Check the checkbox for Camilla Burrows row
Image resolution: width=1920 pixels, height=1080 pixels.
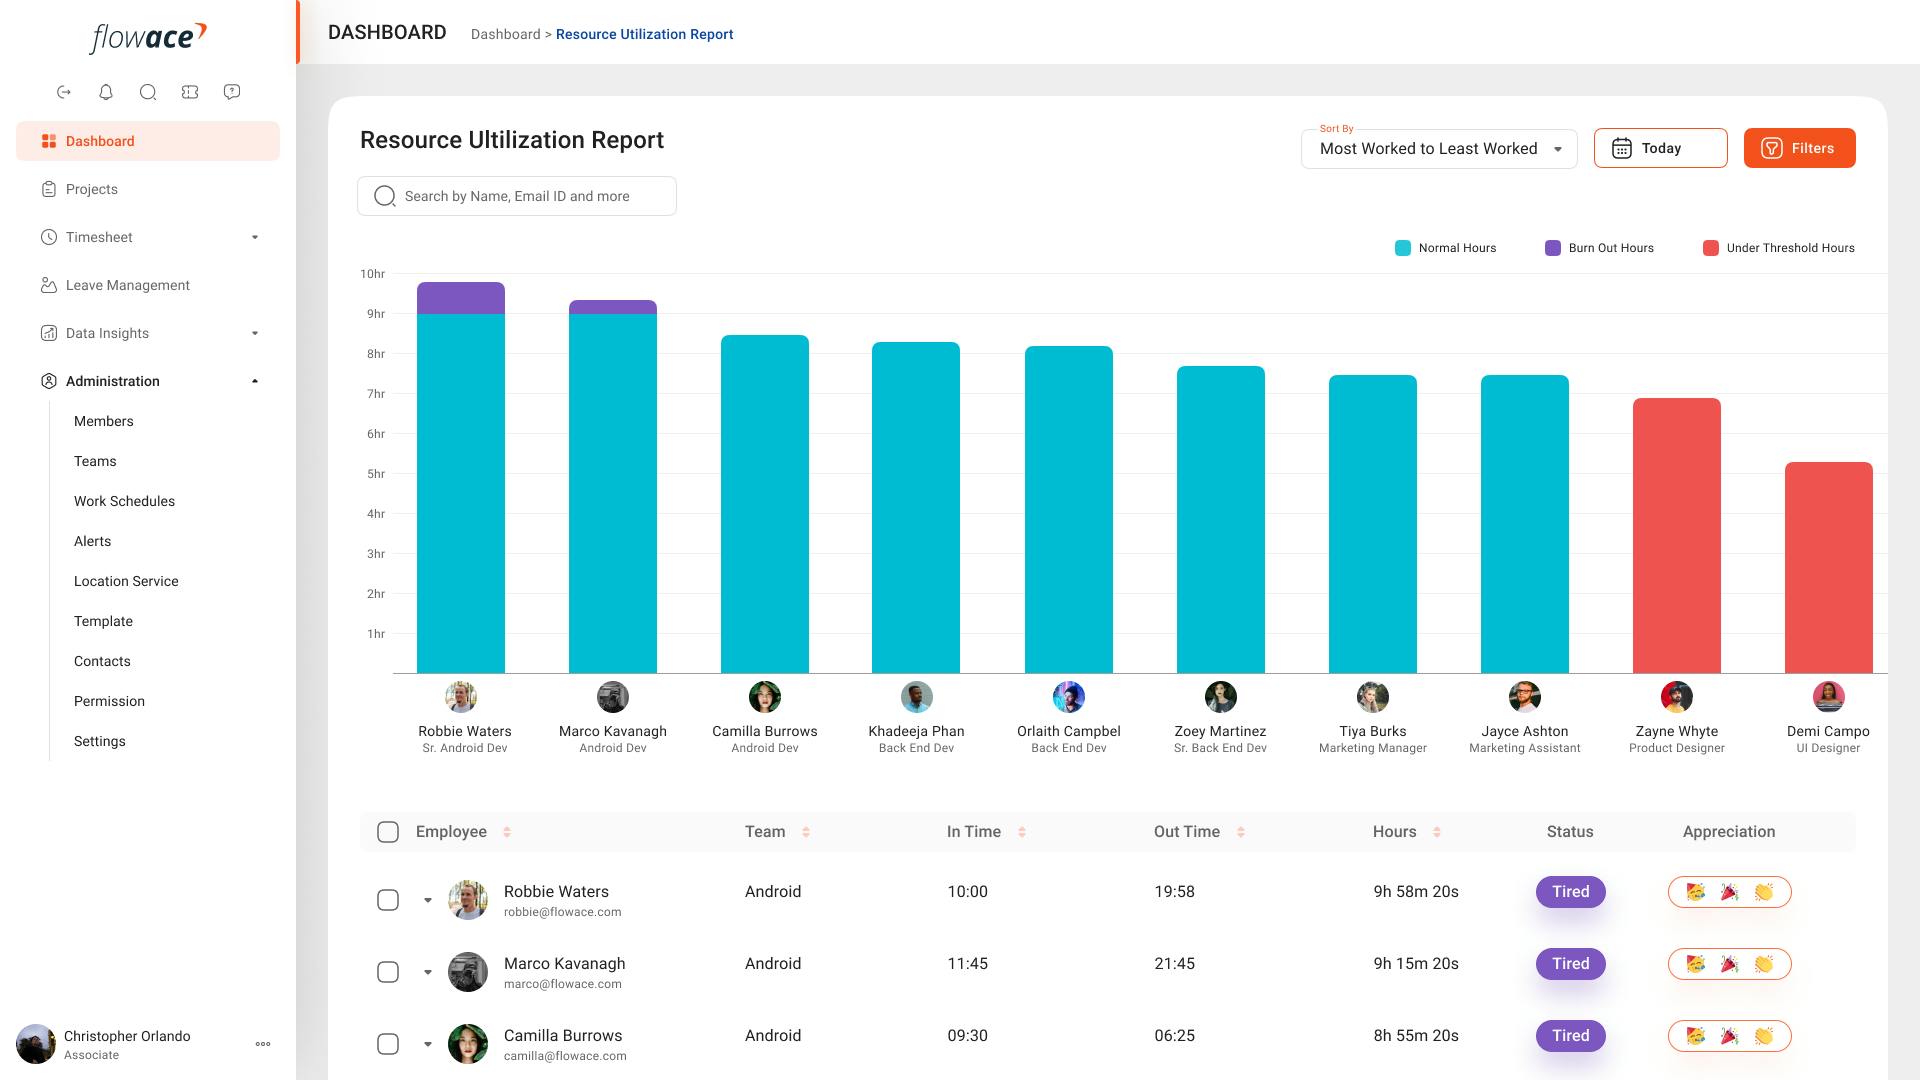[388, 1044]
